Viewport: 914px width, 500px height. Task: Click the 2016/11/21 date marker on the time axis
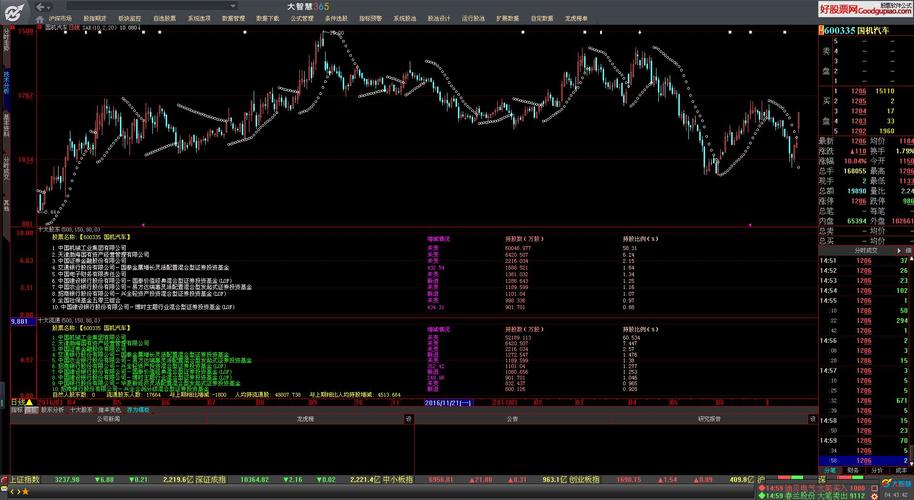click(448, 403)
